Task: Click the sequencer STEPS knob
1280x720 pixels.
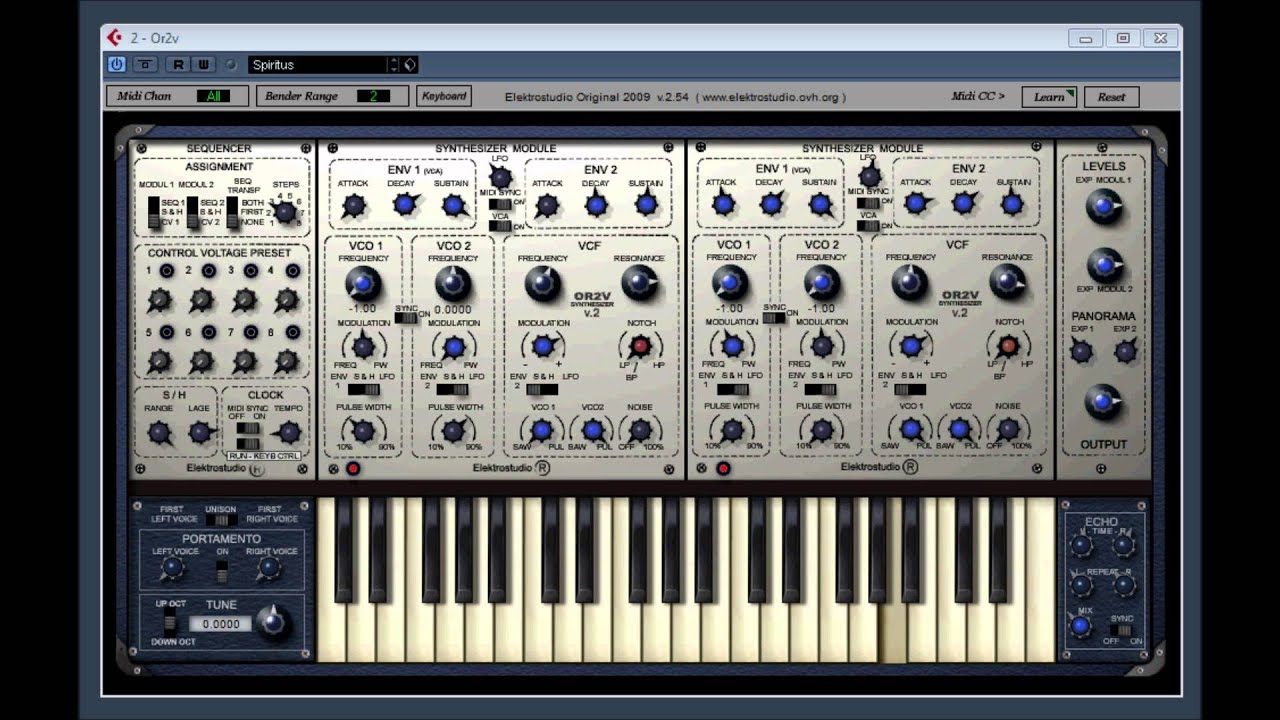Action: coord(285,211)
